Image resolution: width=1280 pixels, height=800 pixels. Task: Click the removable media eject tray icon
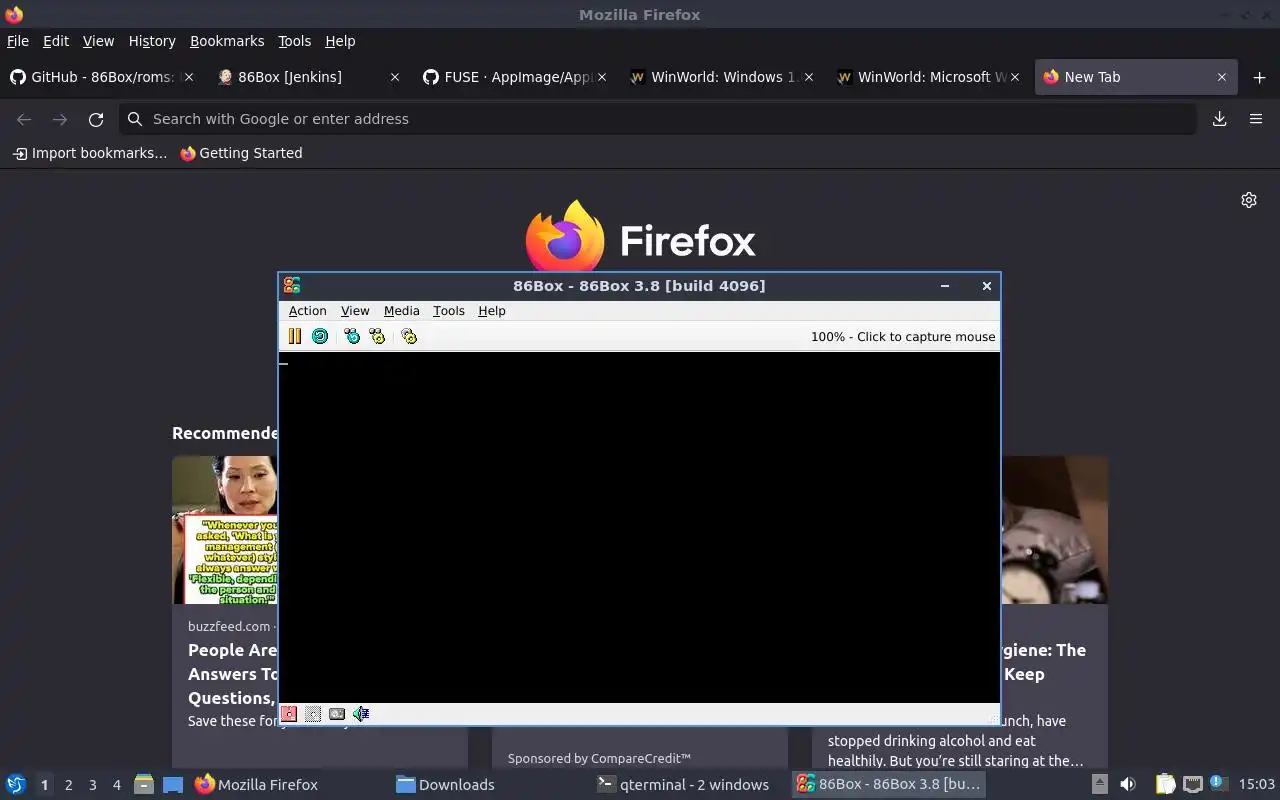(x=1099, y=784)
